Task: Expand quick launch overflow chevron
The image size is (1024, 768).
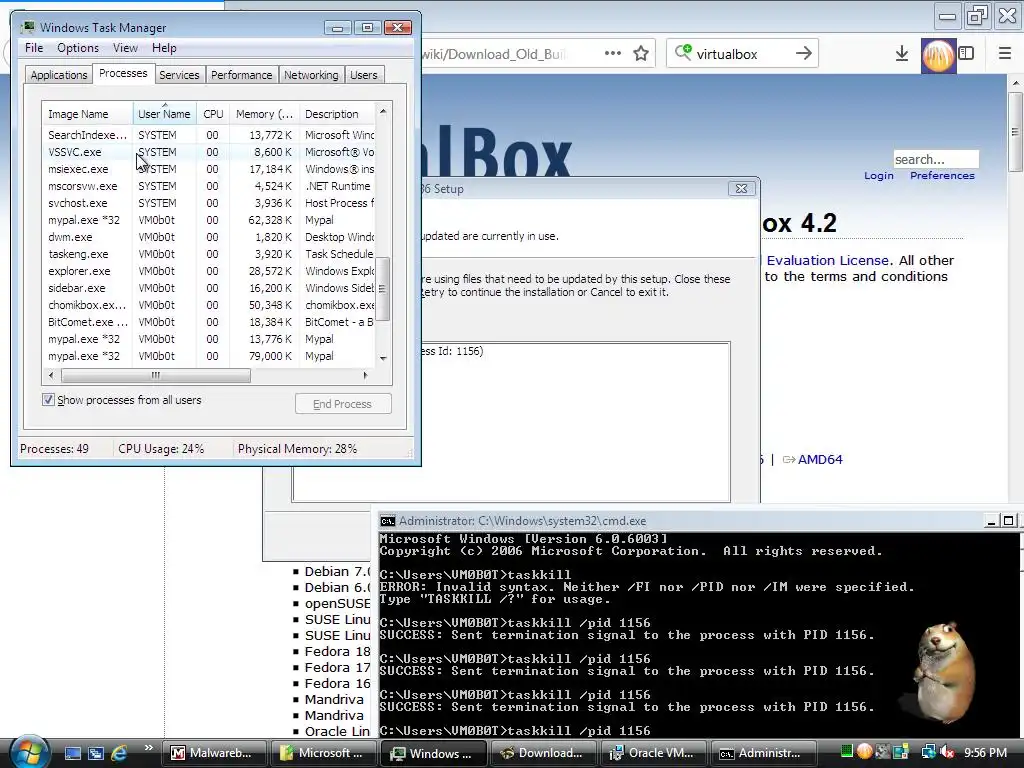Action: (x=149, y=748)
